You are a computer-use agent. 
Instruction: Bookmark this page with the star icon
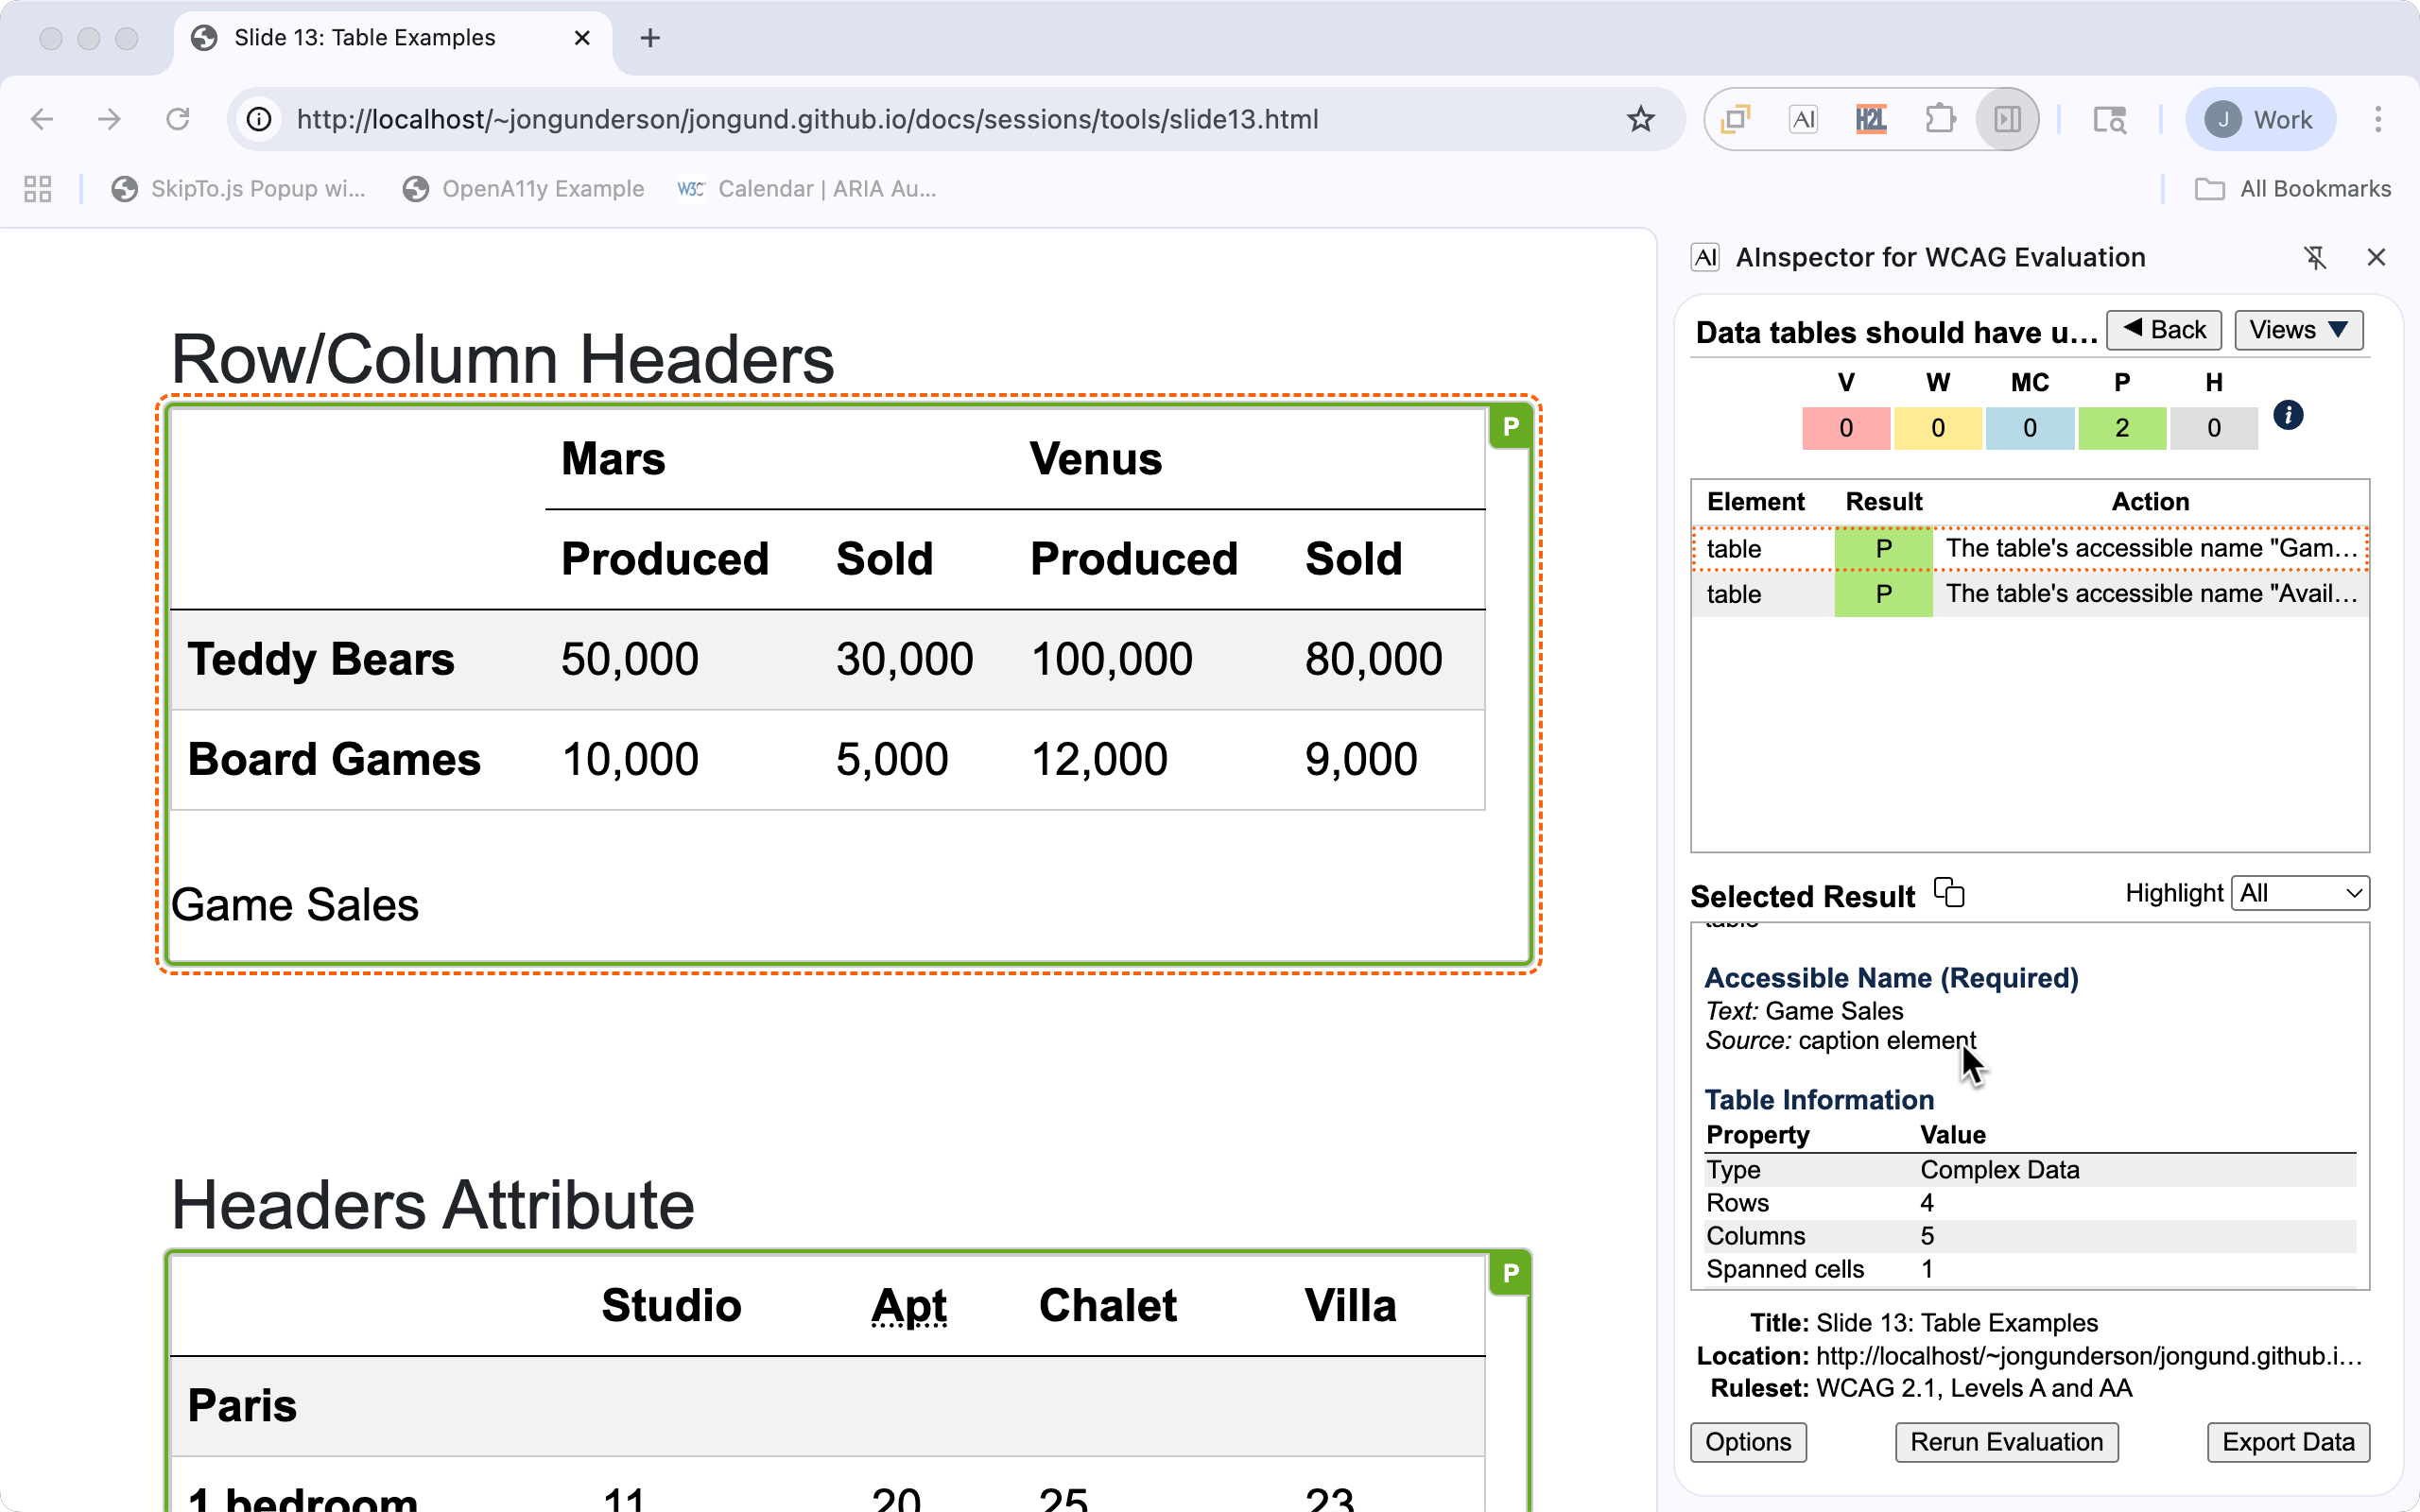tap(1640, 119)
